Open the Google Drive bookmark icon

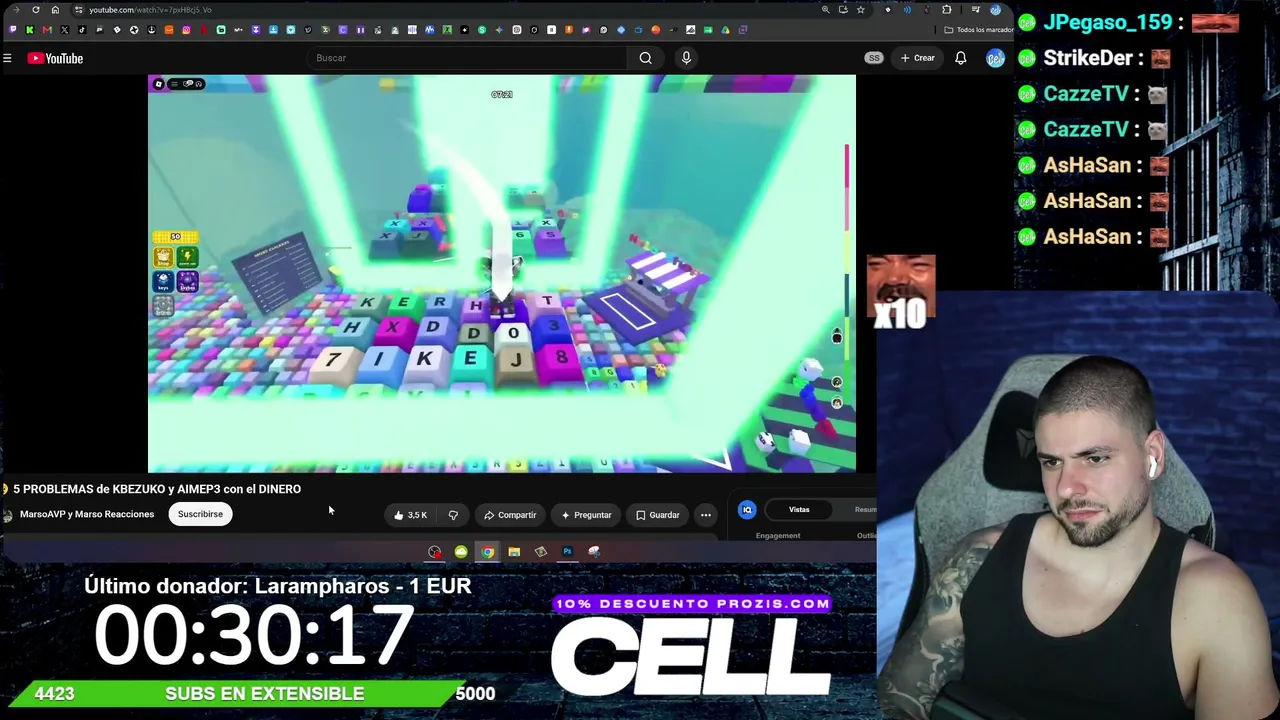pos(725,30)
